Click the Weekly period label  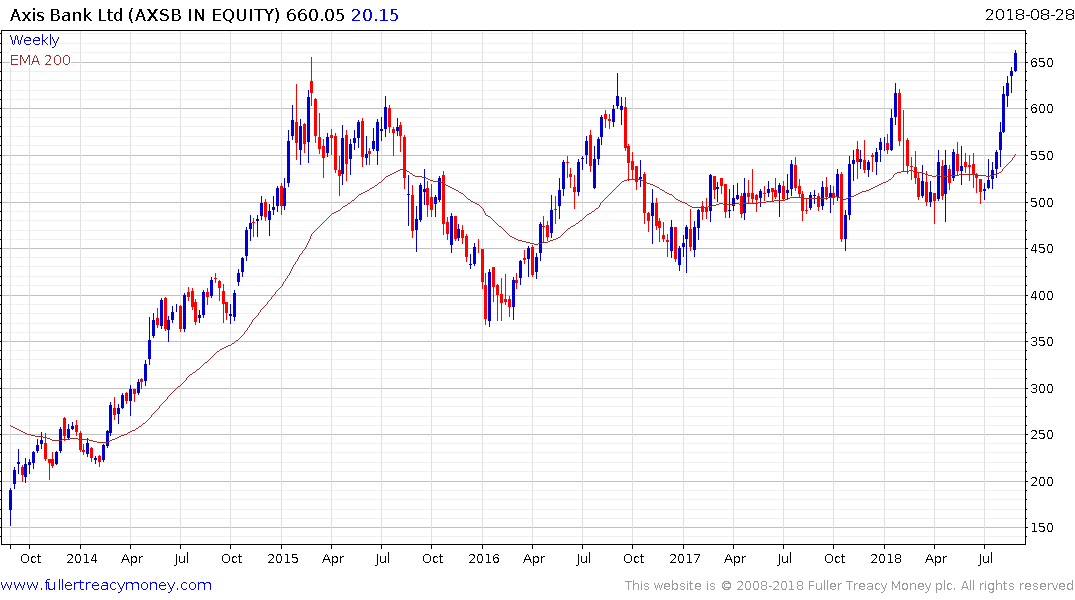(34, 40)
